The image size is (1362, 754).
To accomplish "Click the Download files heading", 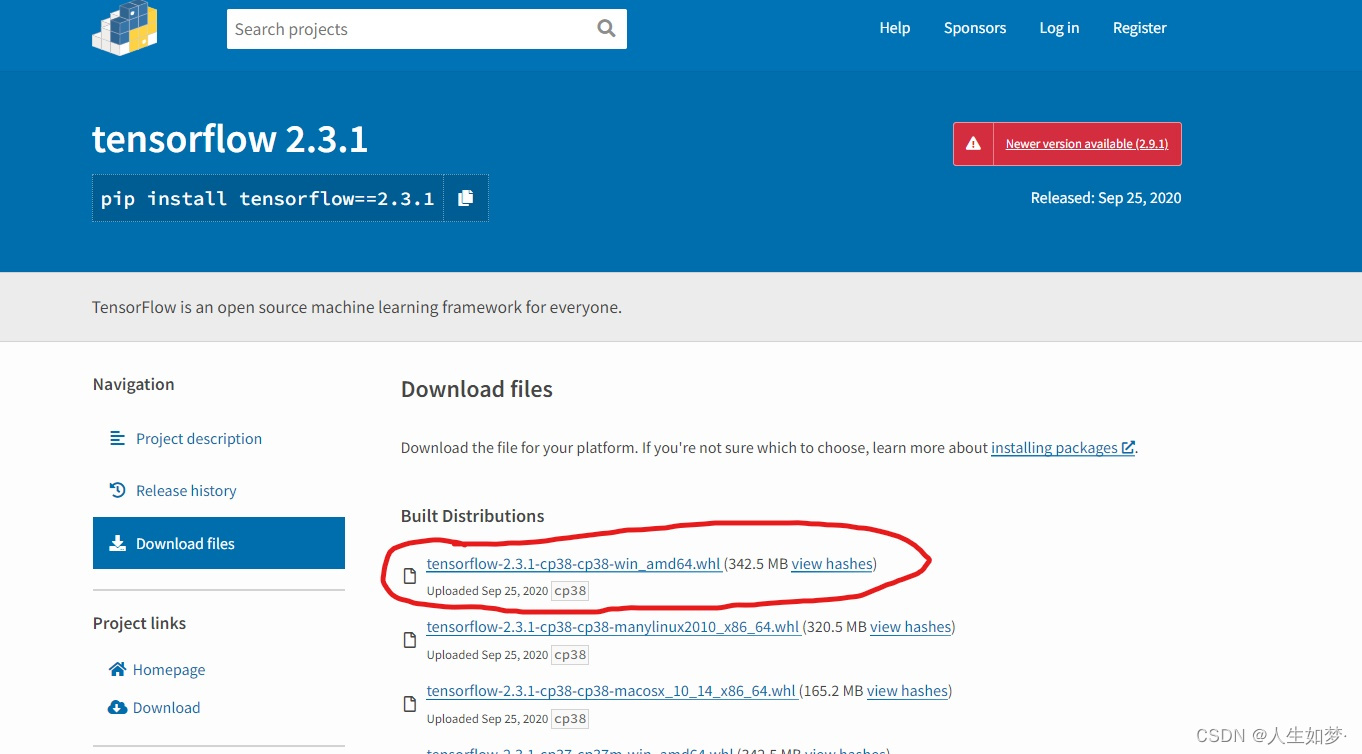I will [477, 389].
